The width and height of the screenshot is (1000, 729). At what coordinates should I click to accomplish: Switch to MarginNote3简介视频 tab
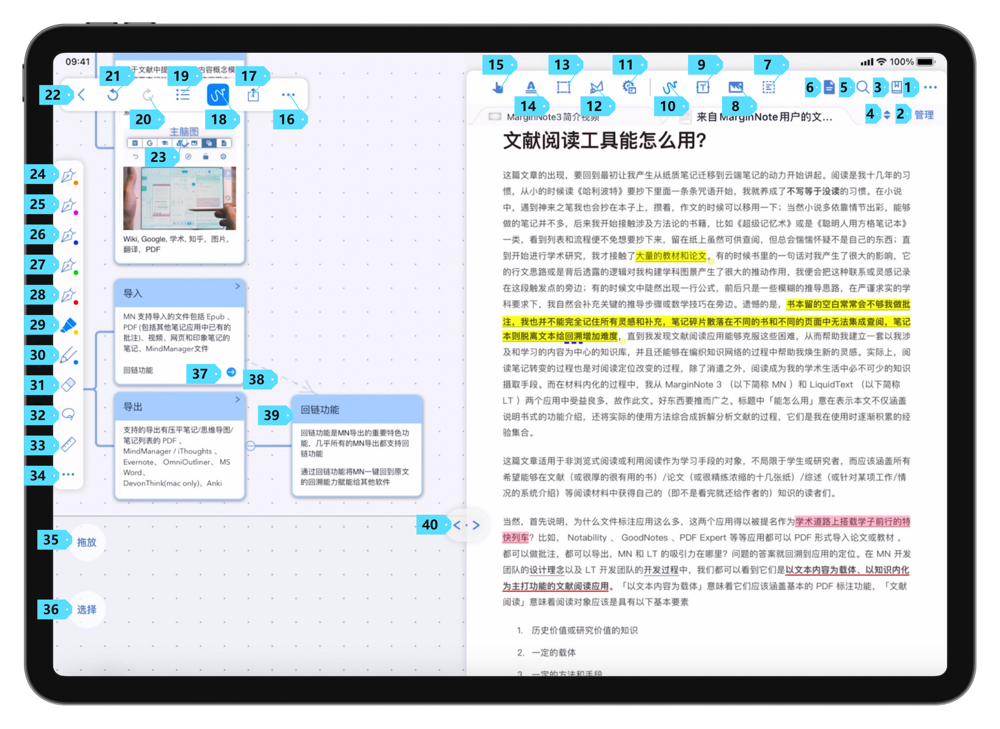[552, 117]
